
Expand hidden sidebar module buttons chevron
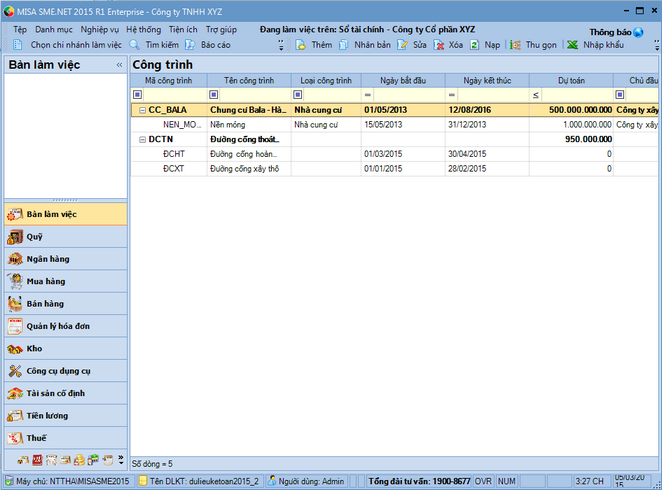121,460
